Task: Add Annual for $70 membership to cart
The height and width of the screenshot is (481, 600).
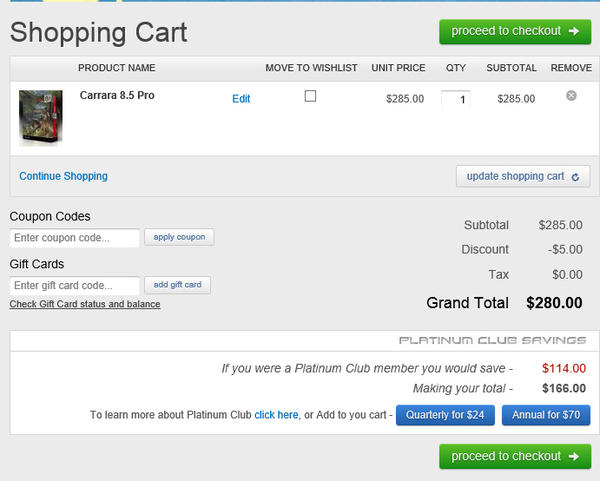Action: coord(546,415)
